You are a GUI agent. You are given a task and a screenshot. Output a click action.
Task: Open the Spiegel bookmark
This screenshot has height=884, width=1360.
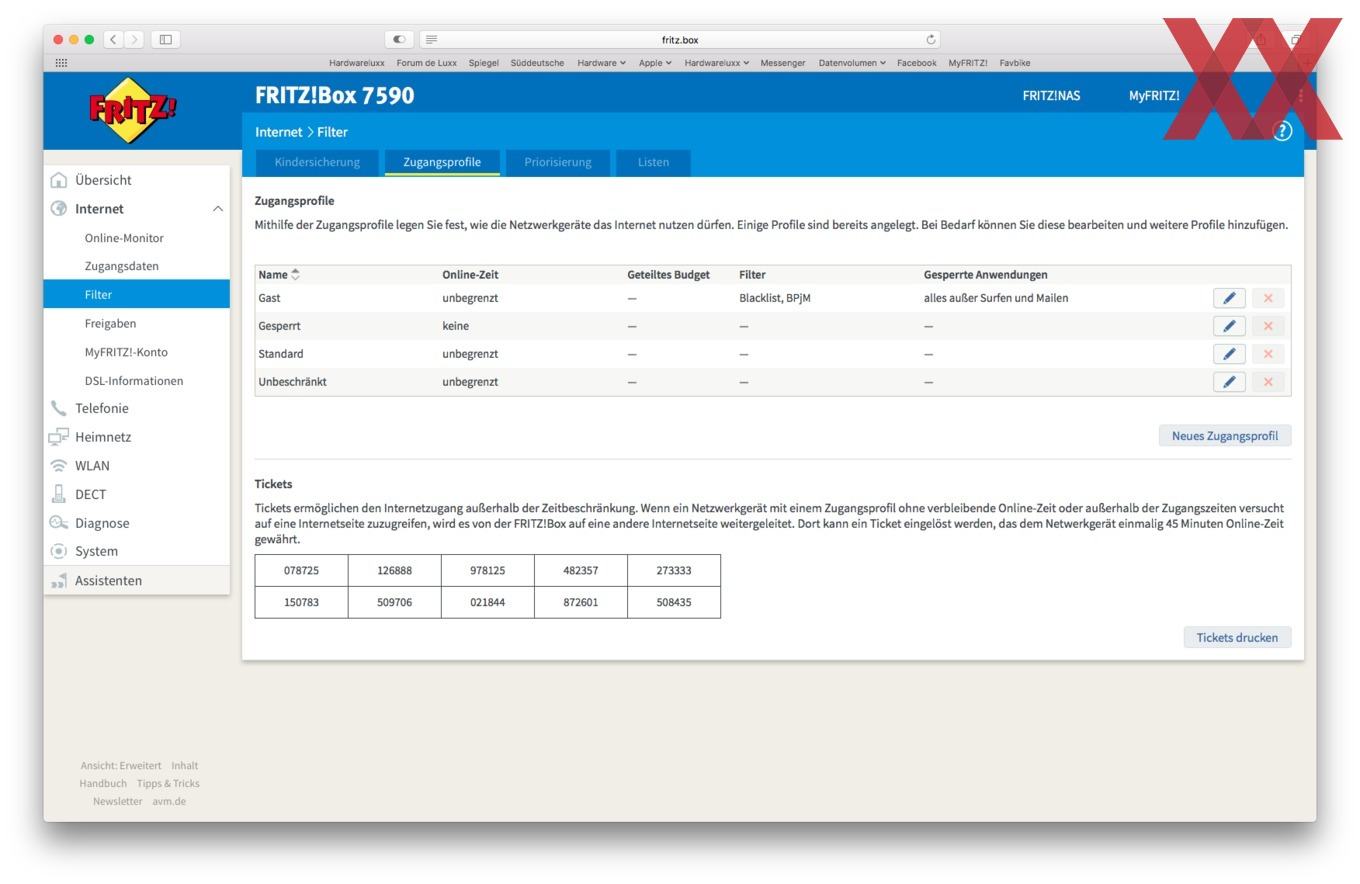click(x=483, y=63)
